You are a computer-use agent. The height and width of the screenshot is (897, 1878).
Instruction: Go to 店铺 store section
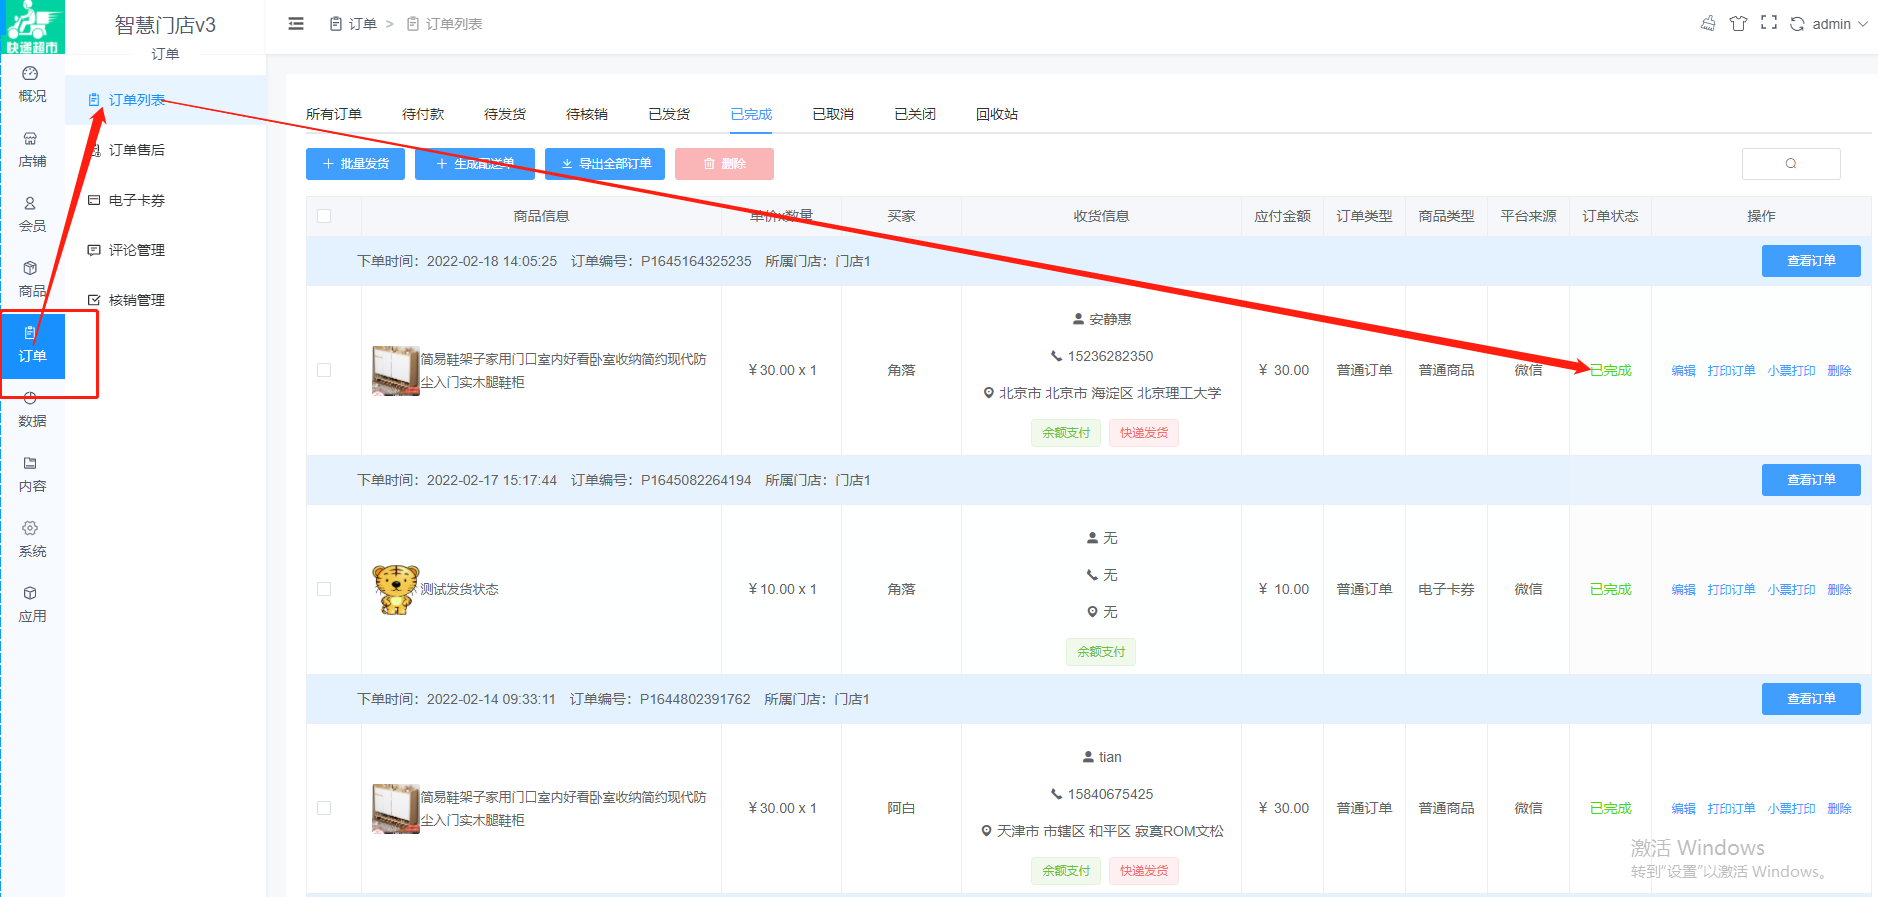32,150
